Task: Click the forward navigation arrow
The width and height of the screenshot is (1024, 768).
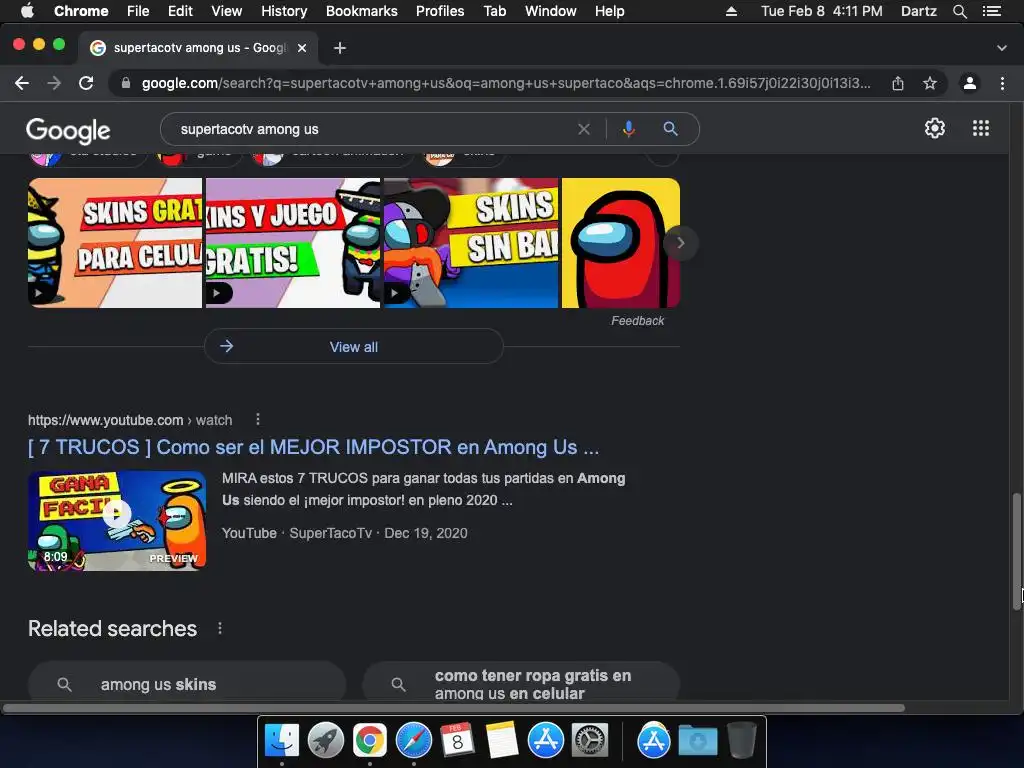Action: pyautogui.click(x=54, y=83)
